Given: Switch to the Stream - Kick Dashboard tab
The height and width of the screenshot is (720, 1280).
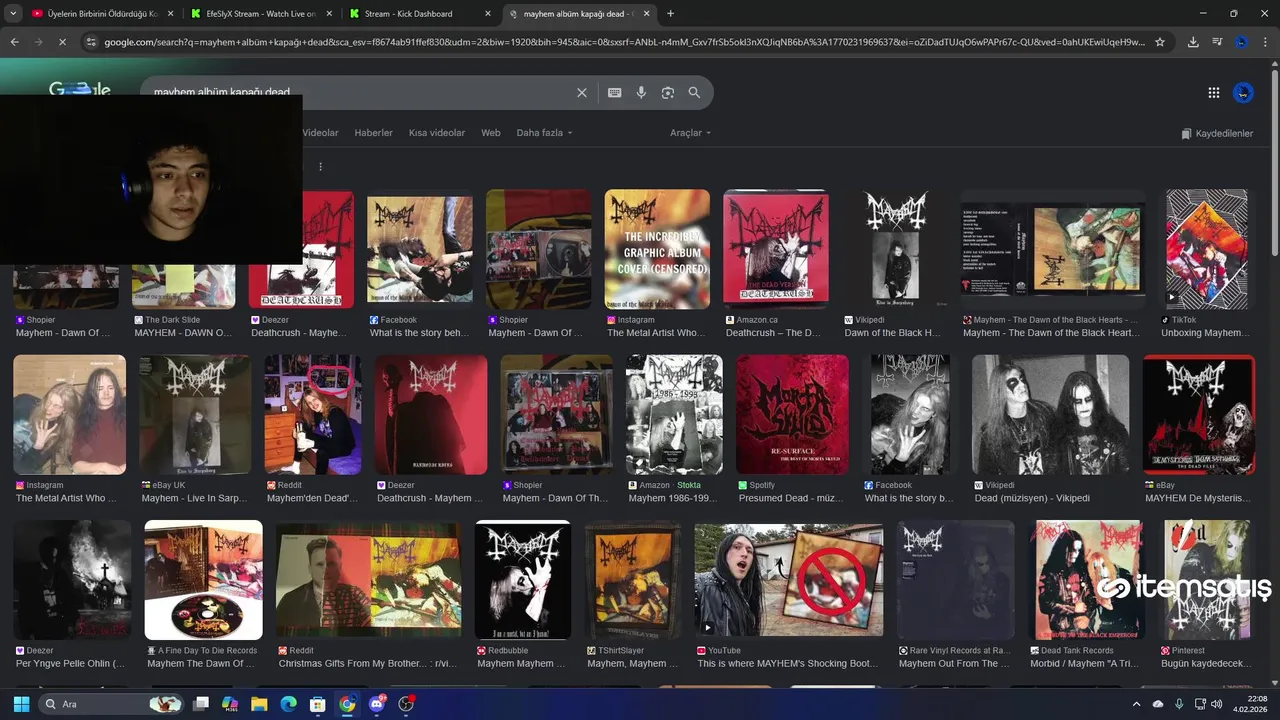Looking at the screenshot, I should (418, 14).
